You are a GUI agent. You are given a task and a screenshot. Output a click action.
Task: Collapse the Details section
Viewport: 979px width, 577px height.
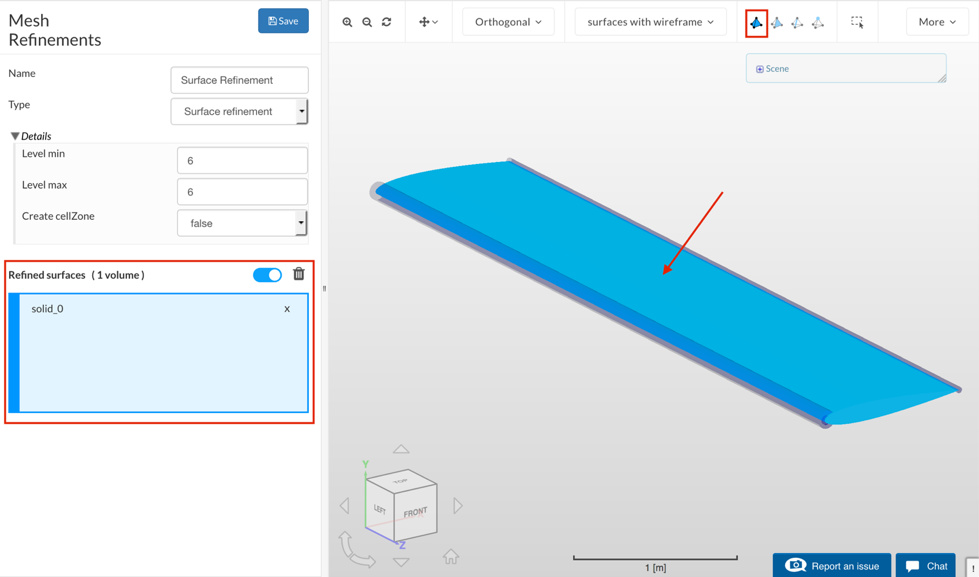coord(15,136)
